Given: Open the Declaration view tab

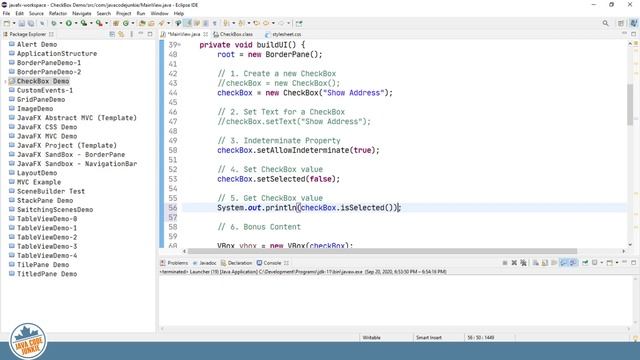Looking at the screenshot, I should coord(237,263).
